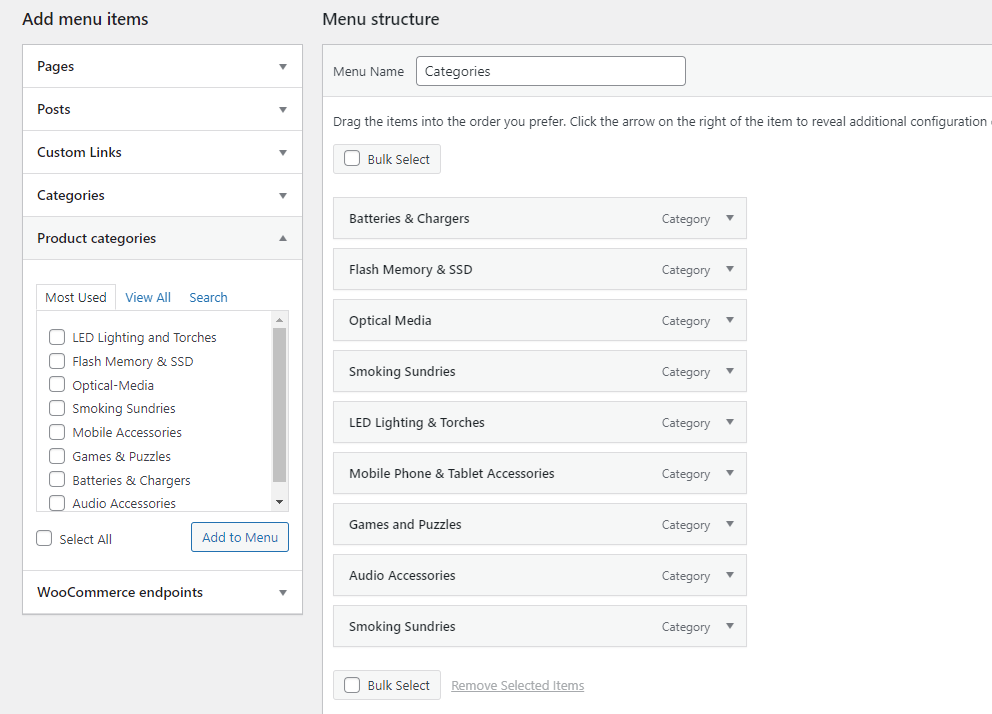Tick the Games & Puzzles checkbox

(57, 456)
